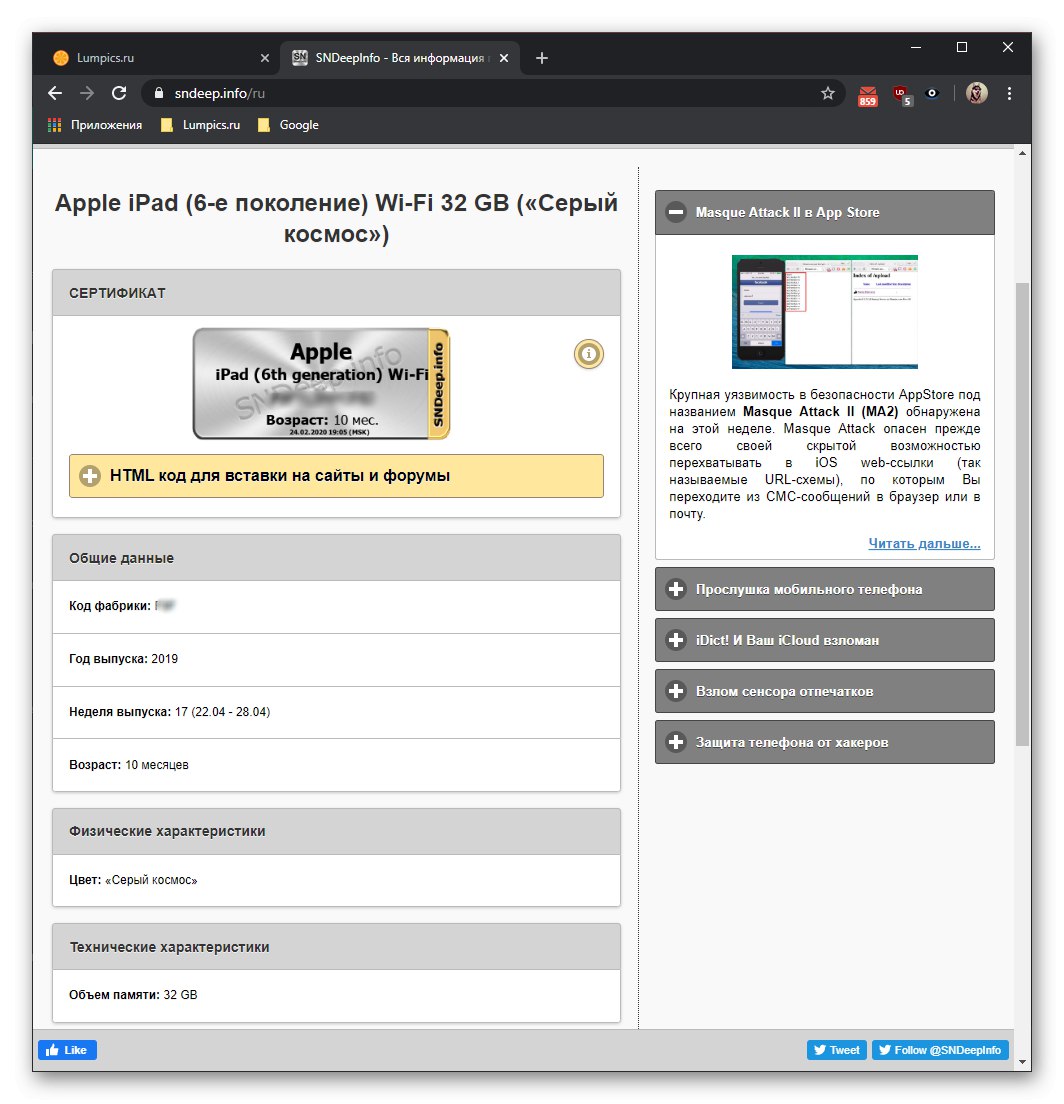Screen dimensions: 1064x1104
Task: Click the address bar URL
Action: (219, 94)
